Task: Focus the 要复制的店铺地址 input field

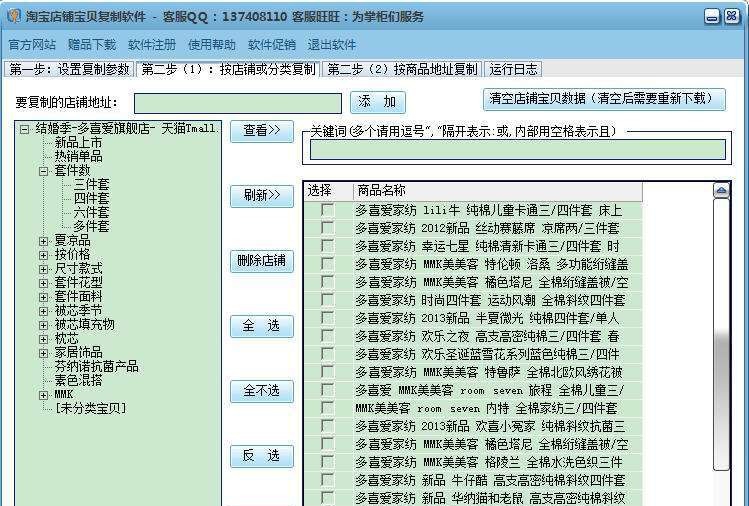Action: [238, 103]
